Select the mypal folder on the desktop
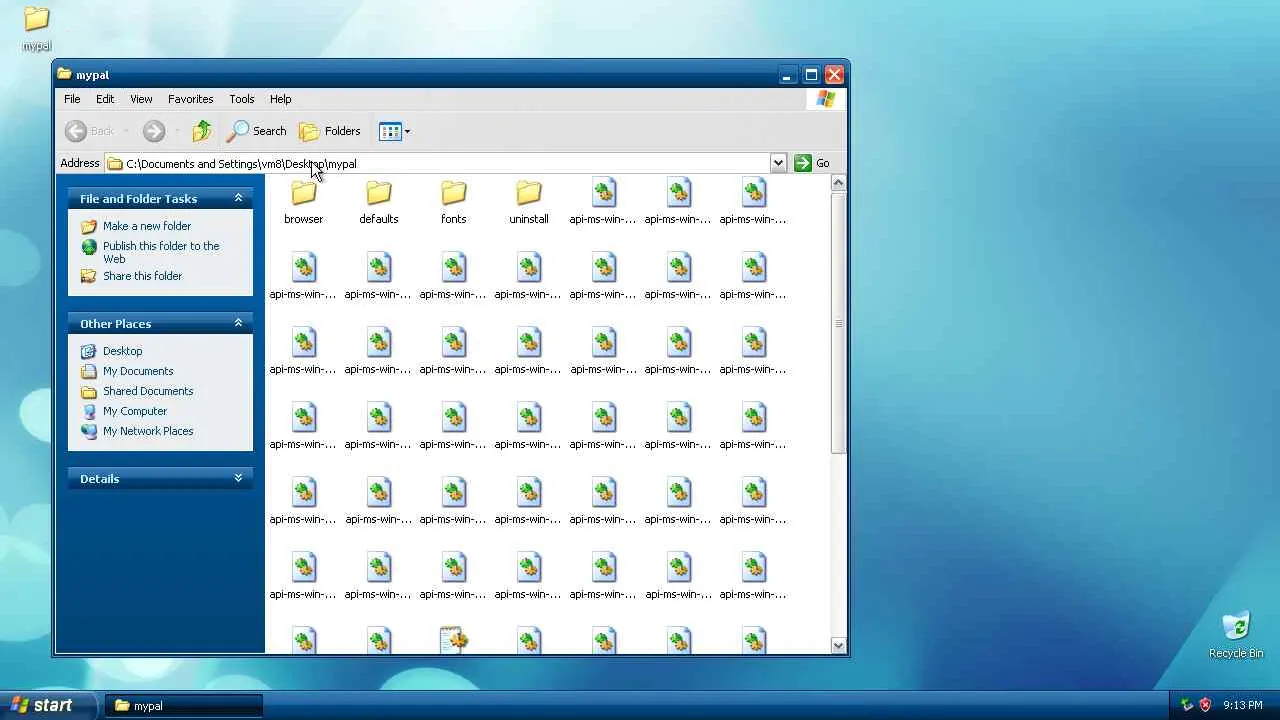This screenshot has height=720, width=1280. [37, 29]
